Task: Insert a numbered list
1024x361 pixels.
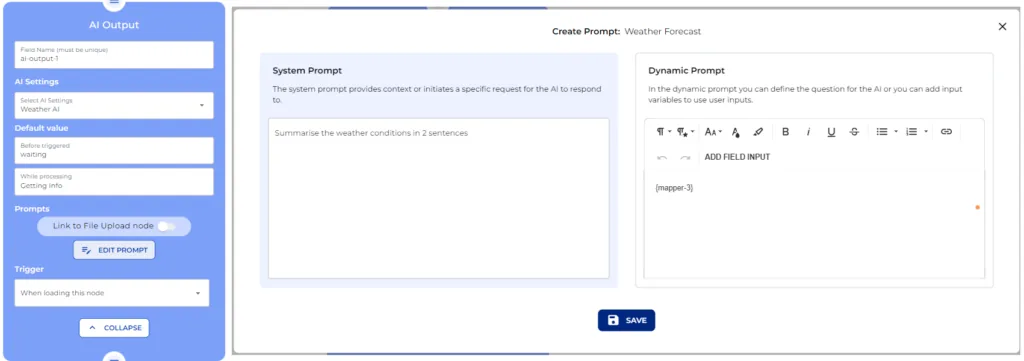Action: [x=912, y=132]
